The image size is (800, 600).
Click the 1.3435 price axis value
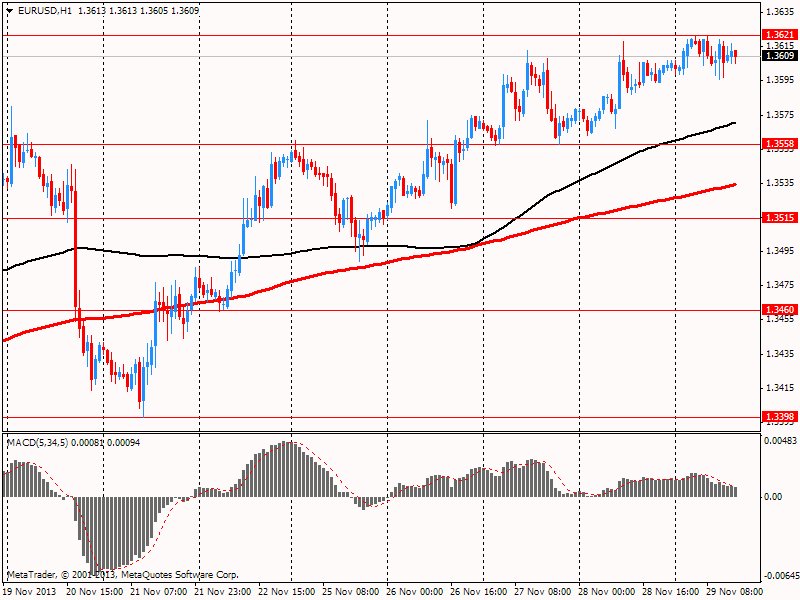tap(780, 354)
